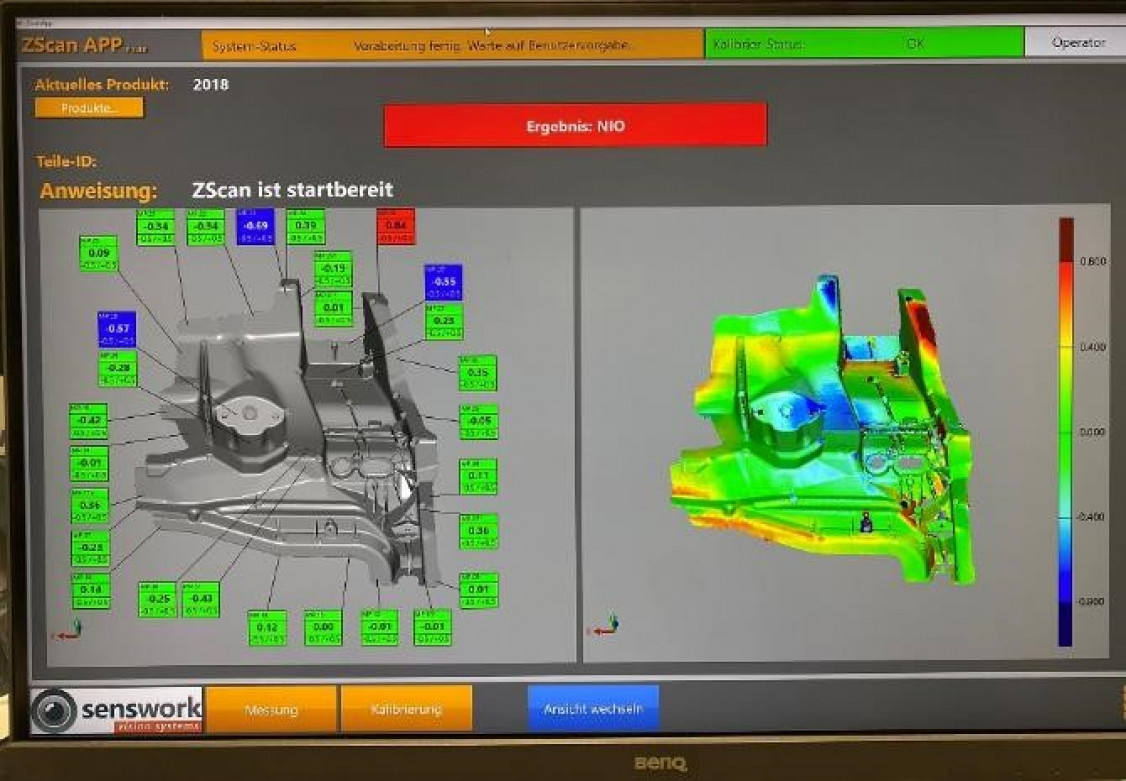This screenshot has height=781, width=1126.
Task: Click the senswork camera lens logo
Action: pos(55,711)
